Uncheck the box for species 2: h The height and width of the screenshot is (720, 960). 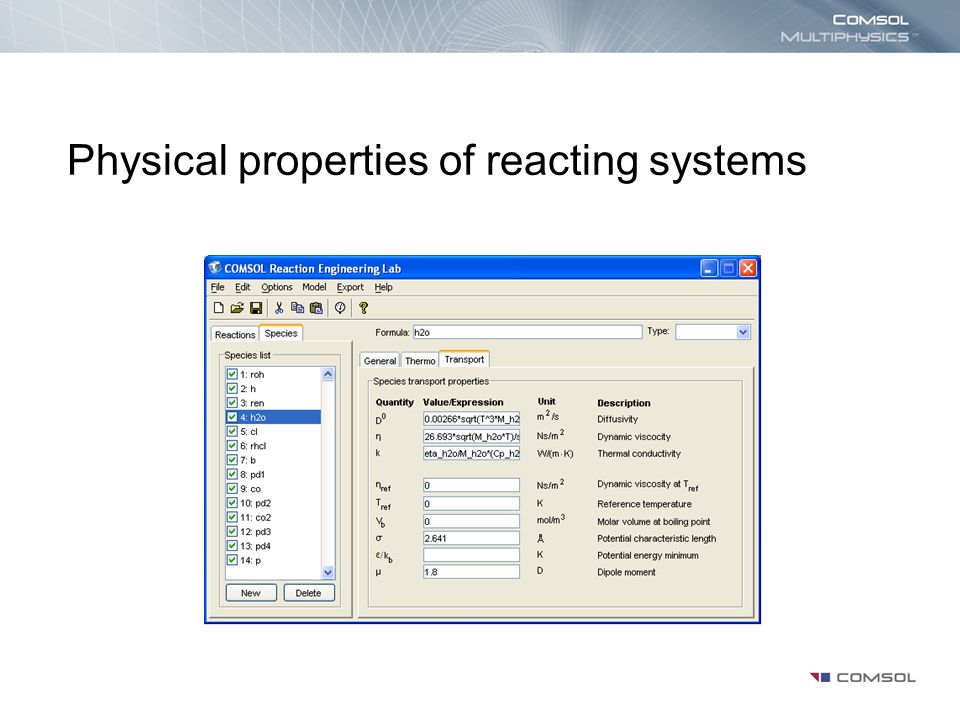click(232, 388)
